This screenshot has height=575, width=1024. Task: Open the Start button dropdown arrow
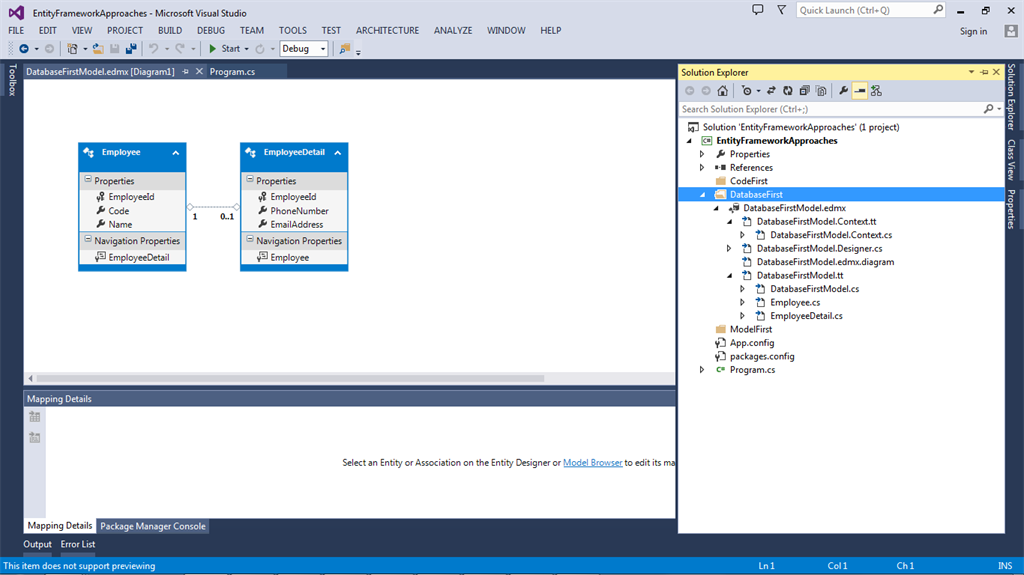(246, 49)
